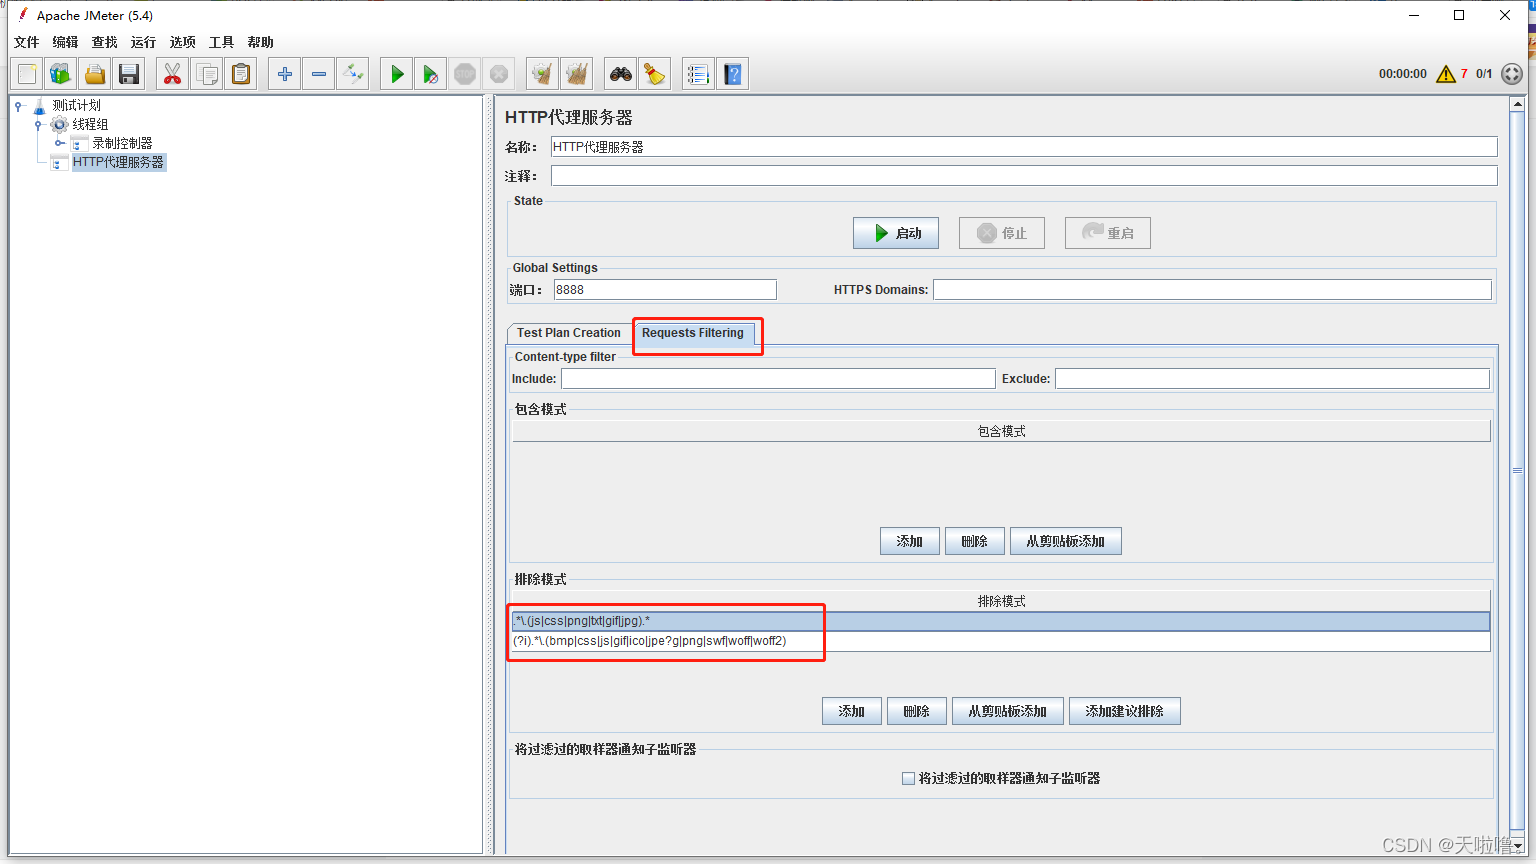This screenshot has width=1536, height=864.
Task: Click the 名称 input field
Action: point(1024,147)
